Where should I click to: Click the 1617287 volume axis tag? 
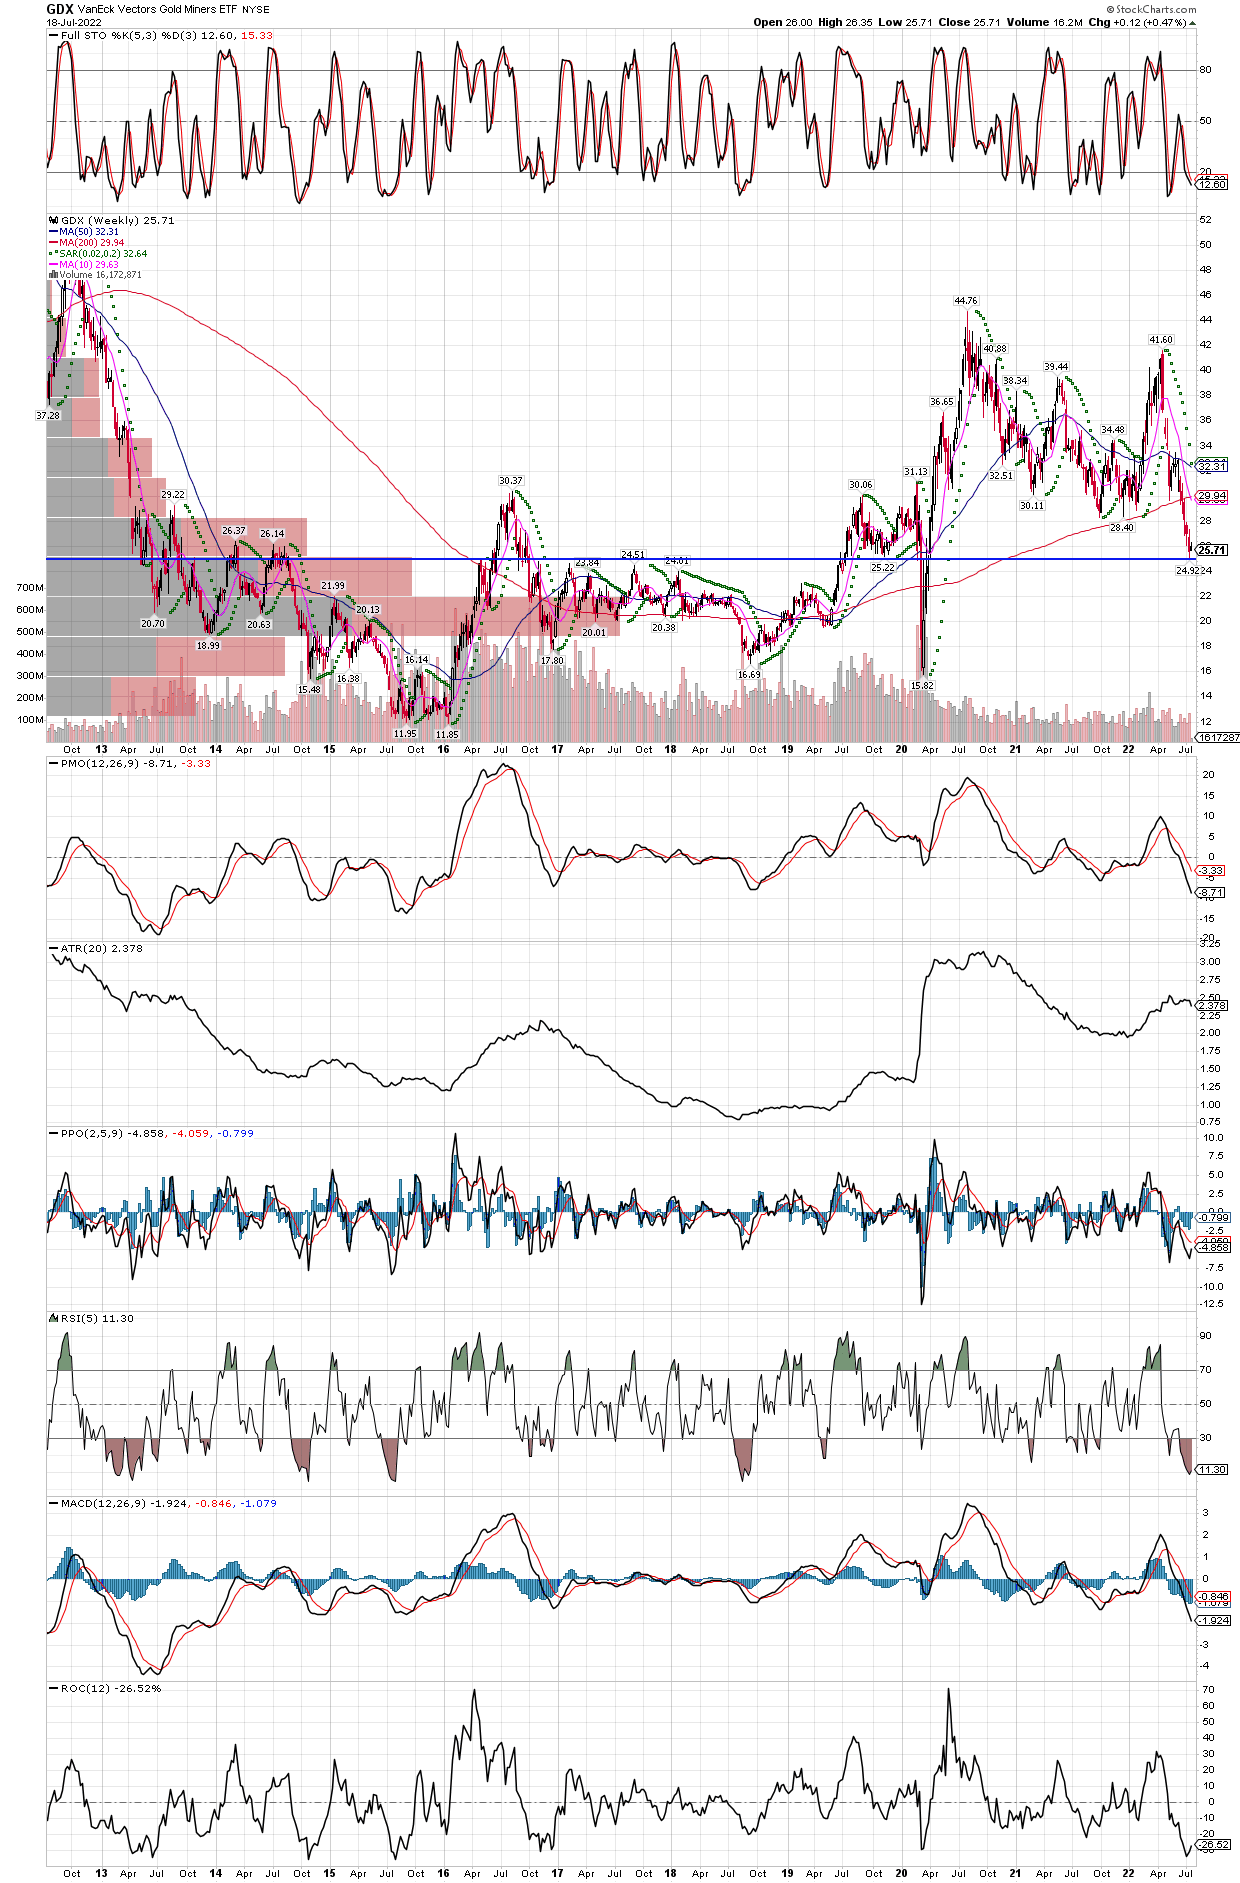1218,738
